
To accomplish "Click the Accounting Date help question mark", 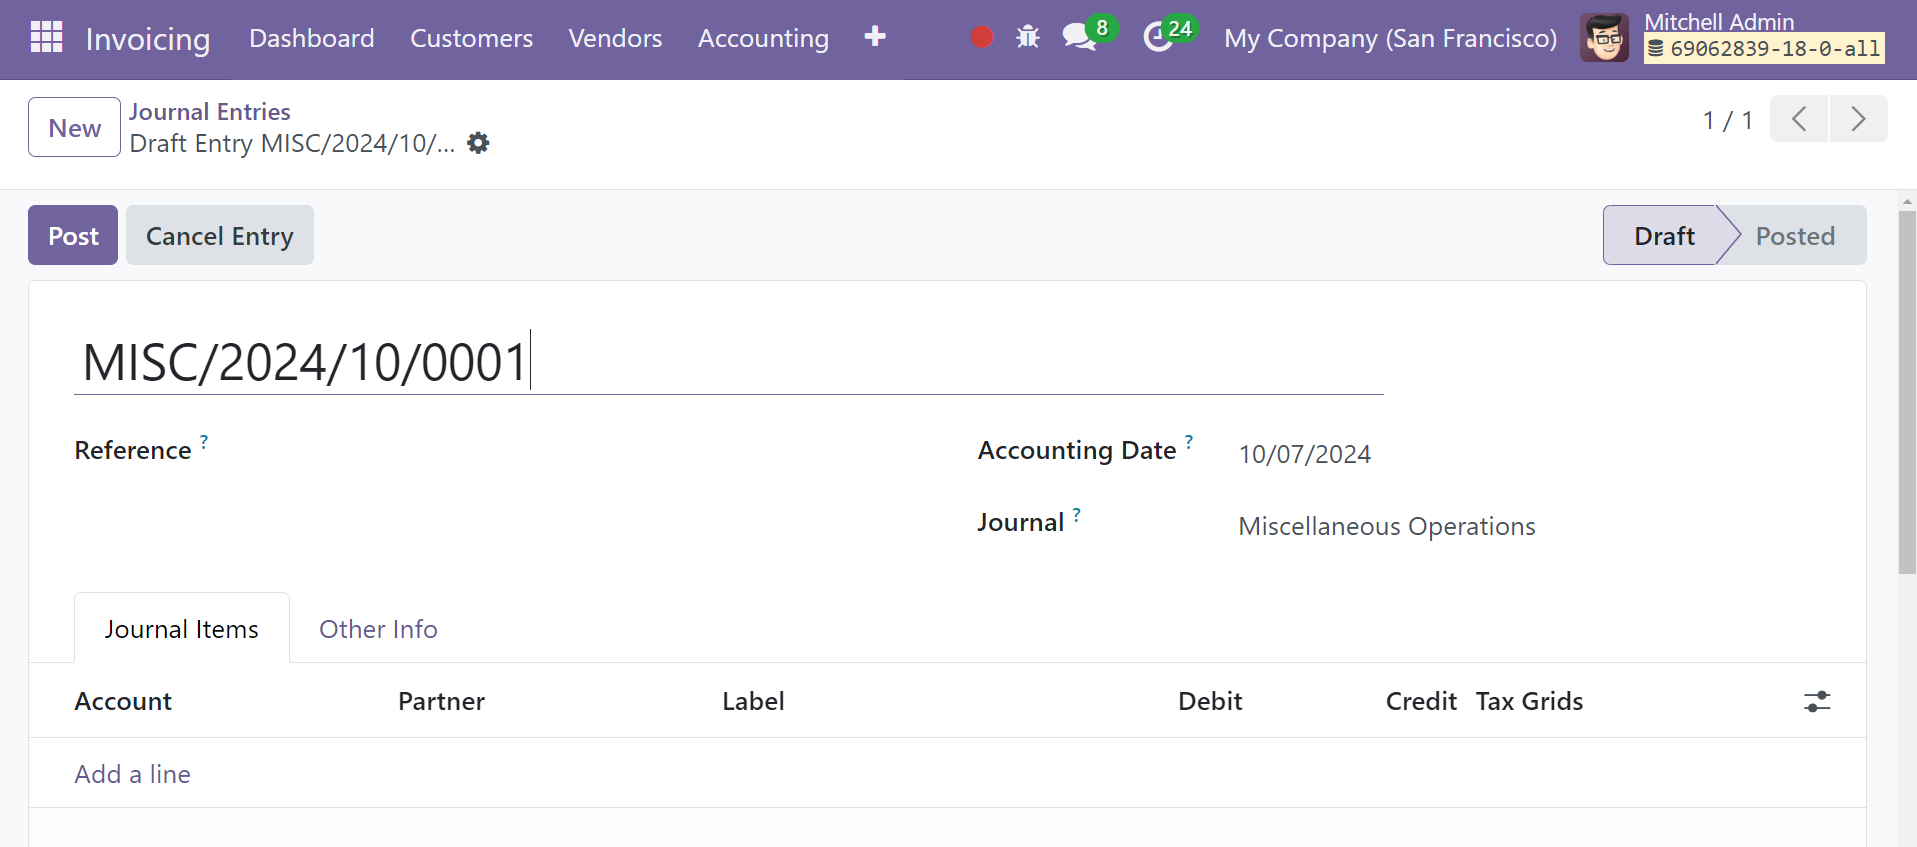I will tap(1189, 441).
